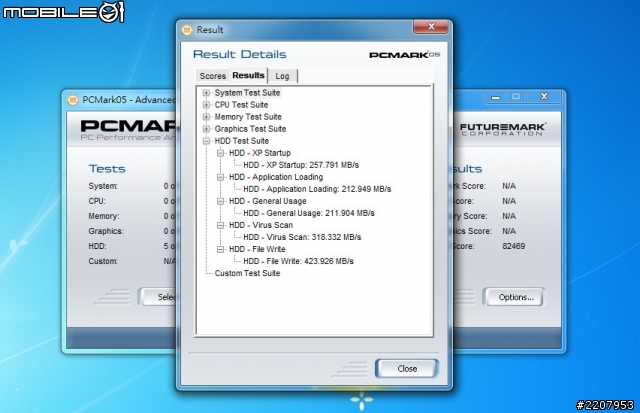Click the PCMark05 window title icon
The height and width of the screenshot is (413, 640).
(x=73, y=100)
